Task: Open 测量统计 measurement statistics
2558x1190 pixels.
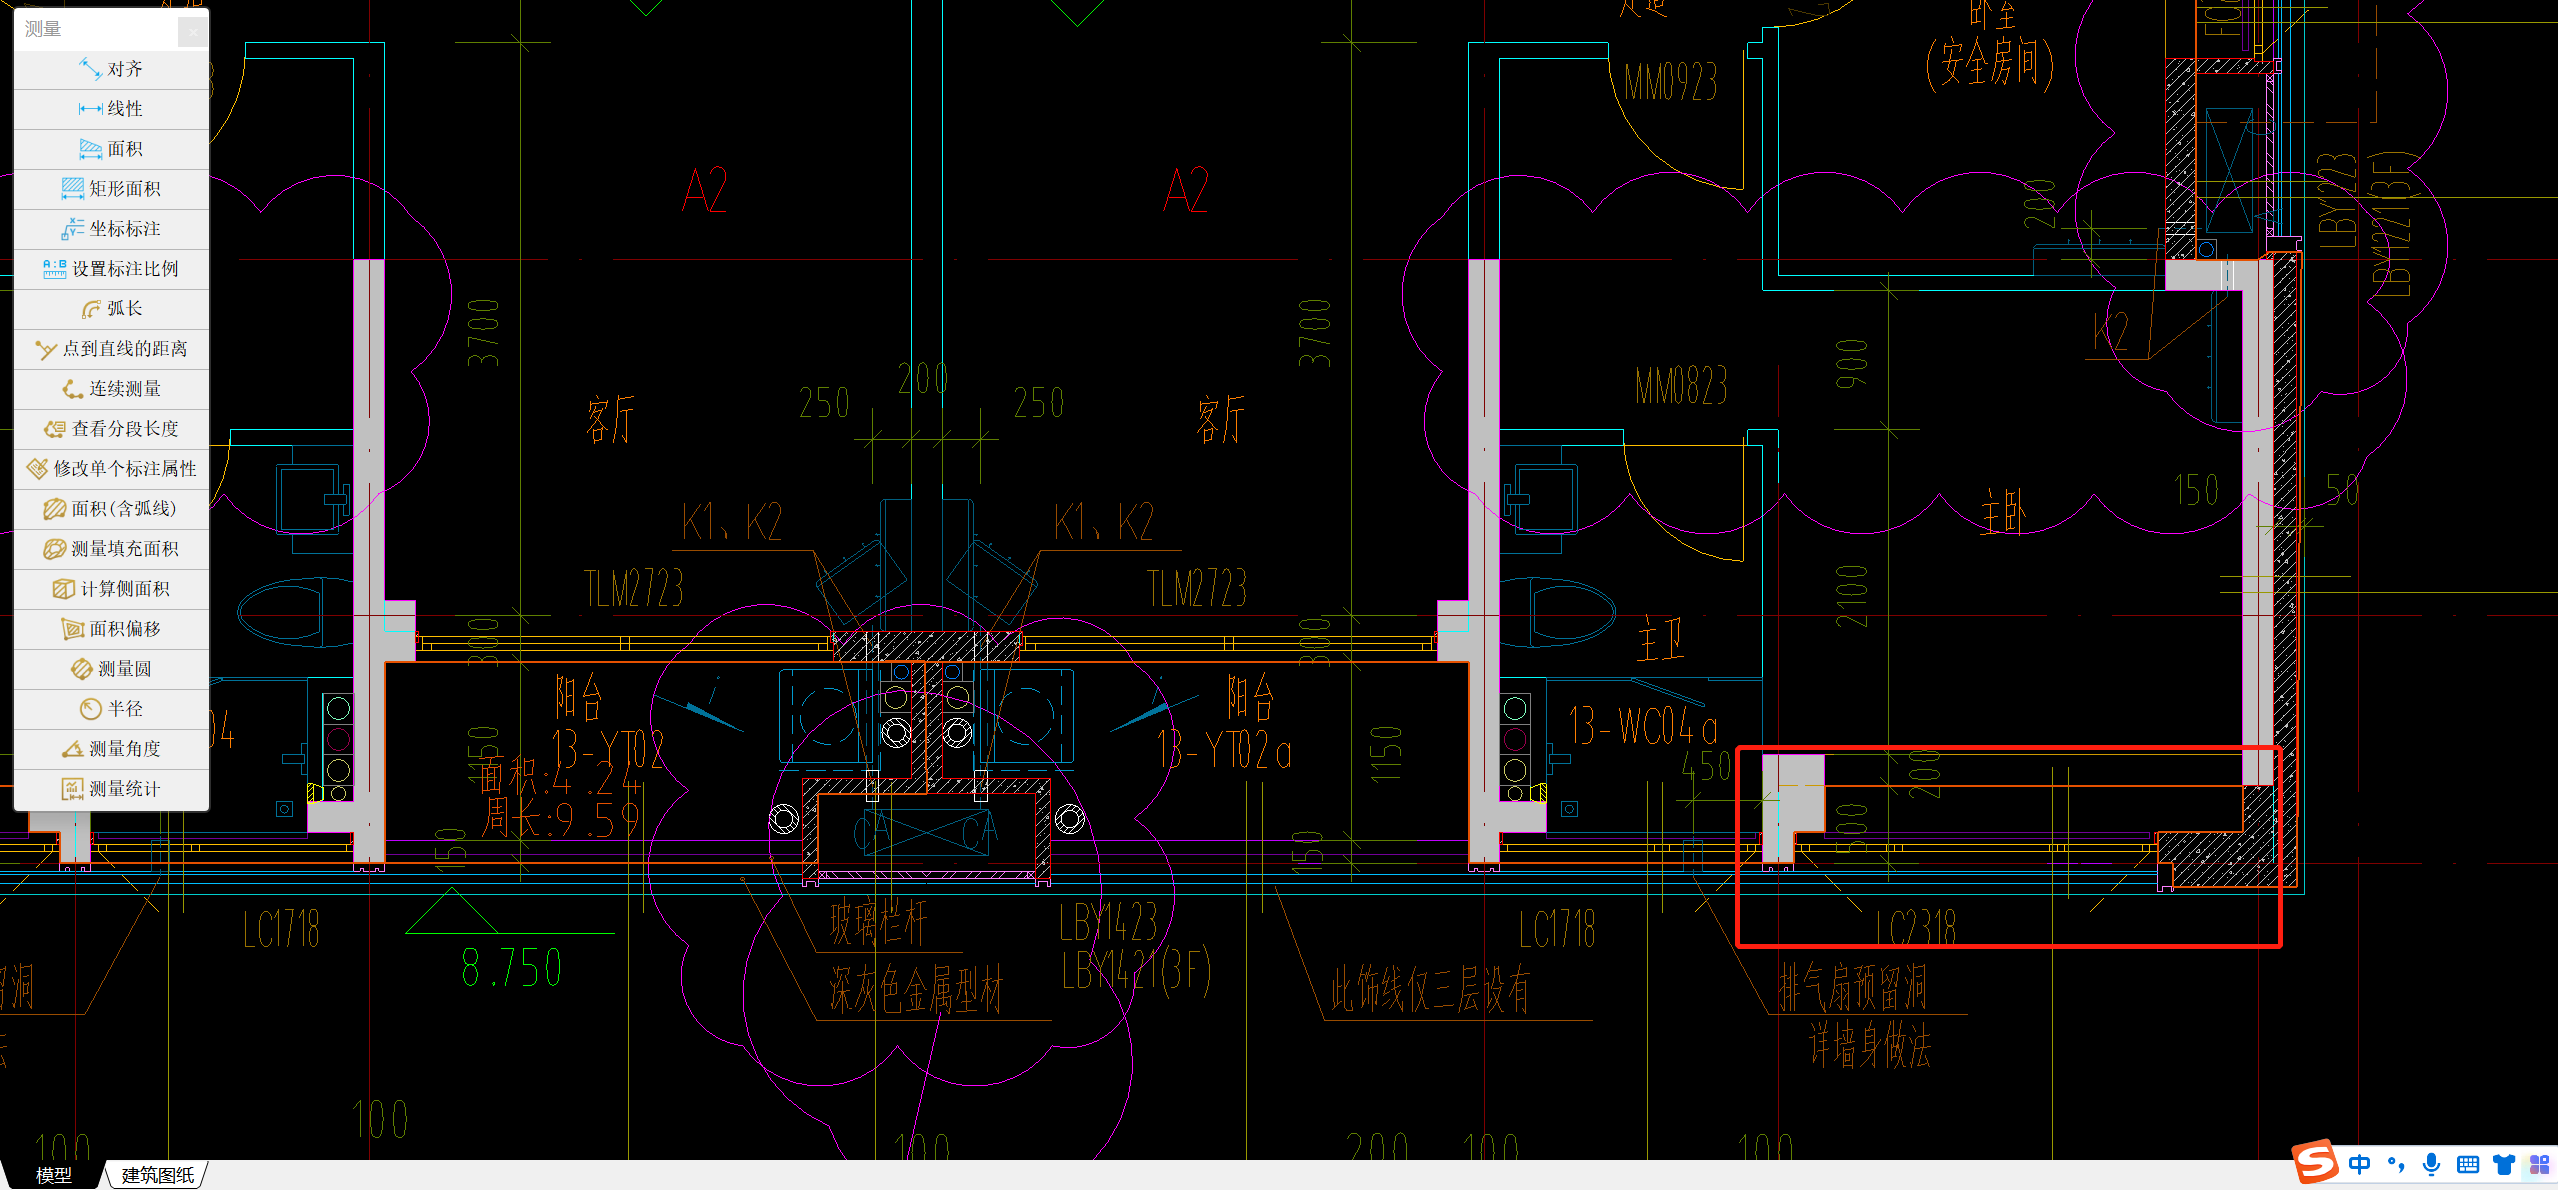Action: pos(111,789)
